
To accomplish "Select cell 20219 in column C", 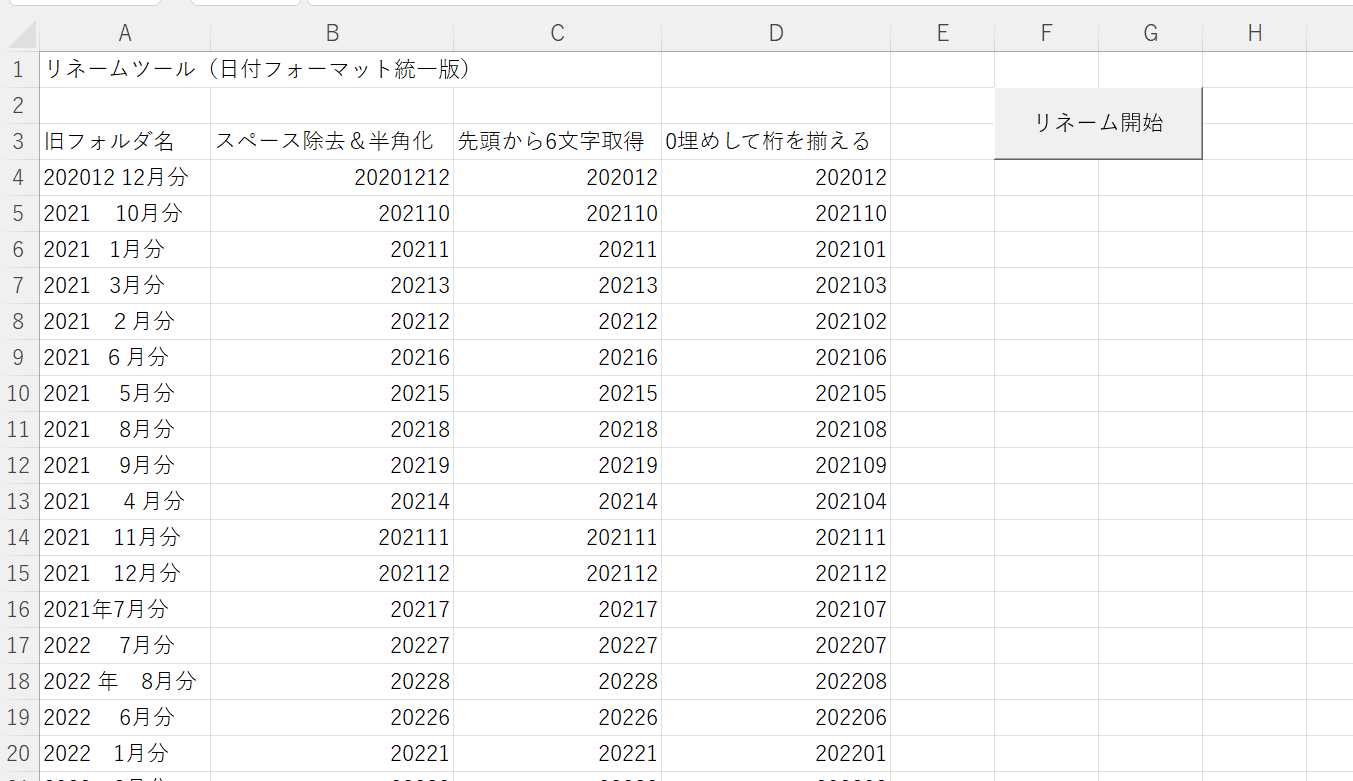I will pyautogui.click(x=557, y=466).
